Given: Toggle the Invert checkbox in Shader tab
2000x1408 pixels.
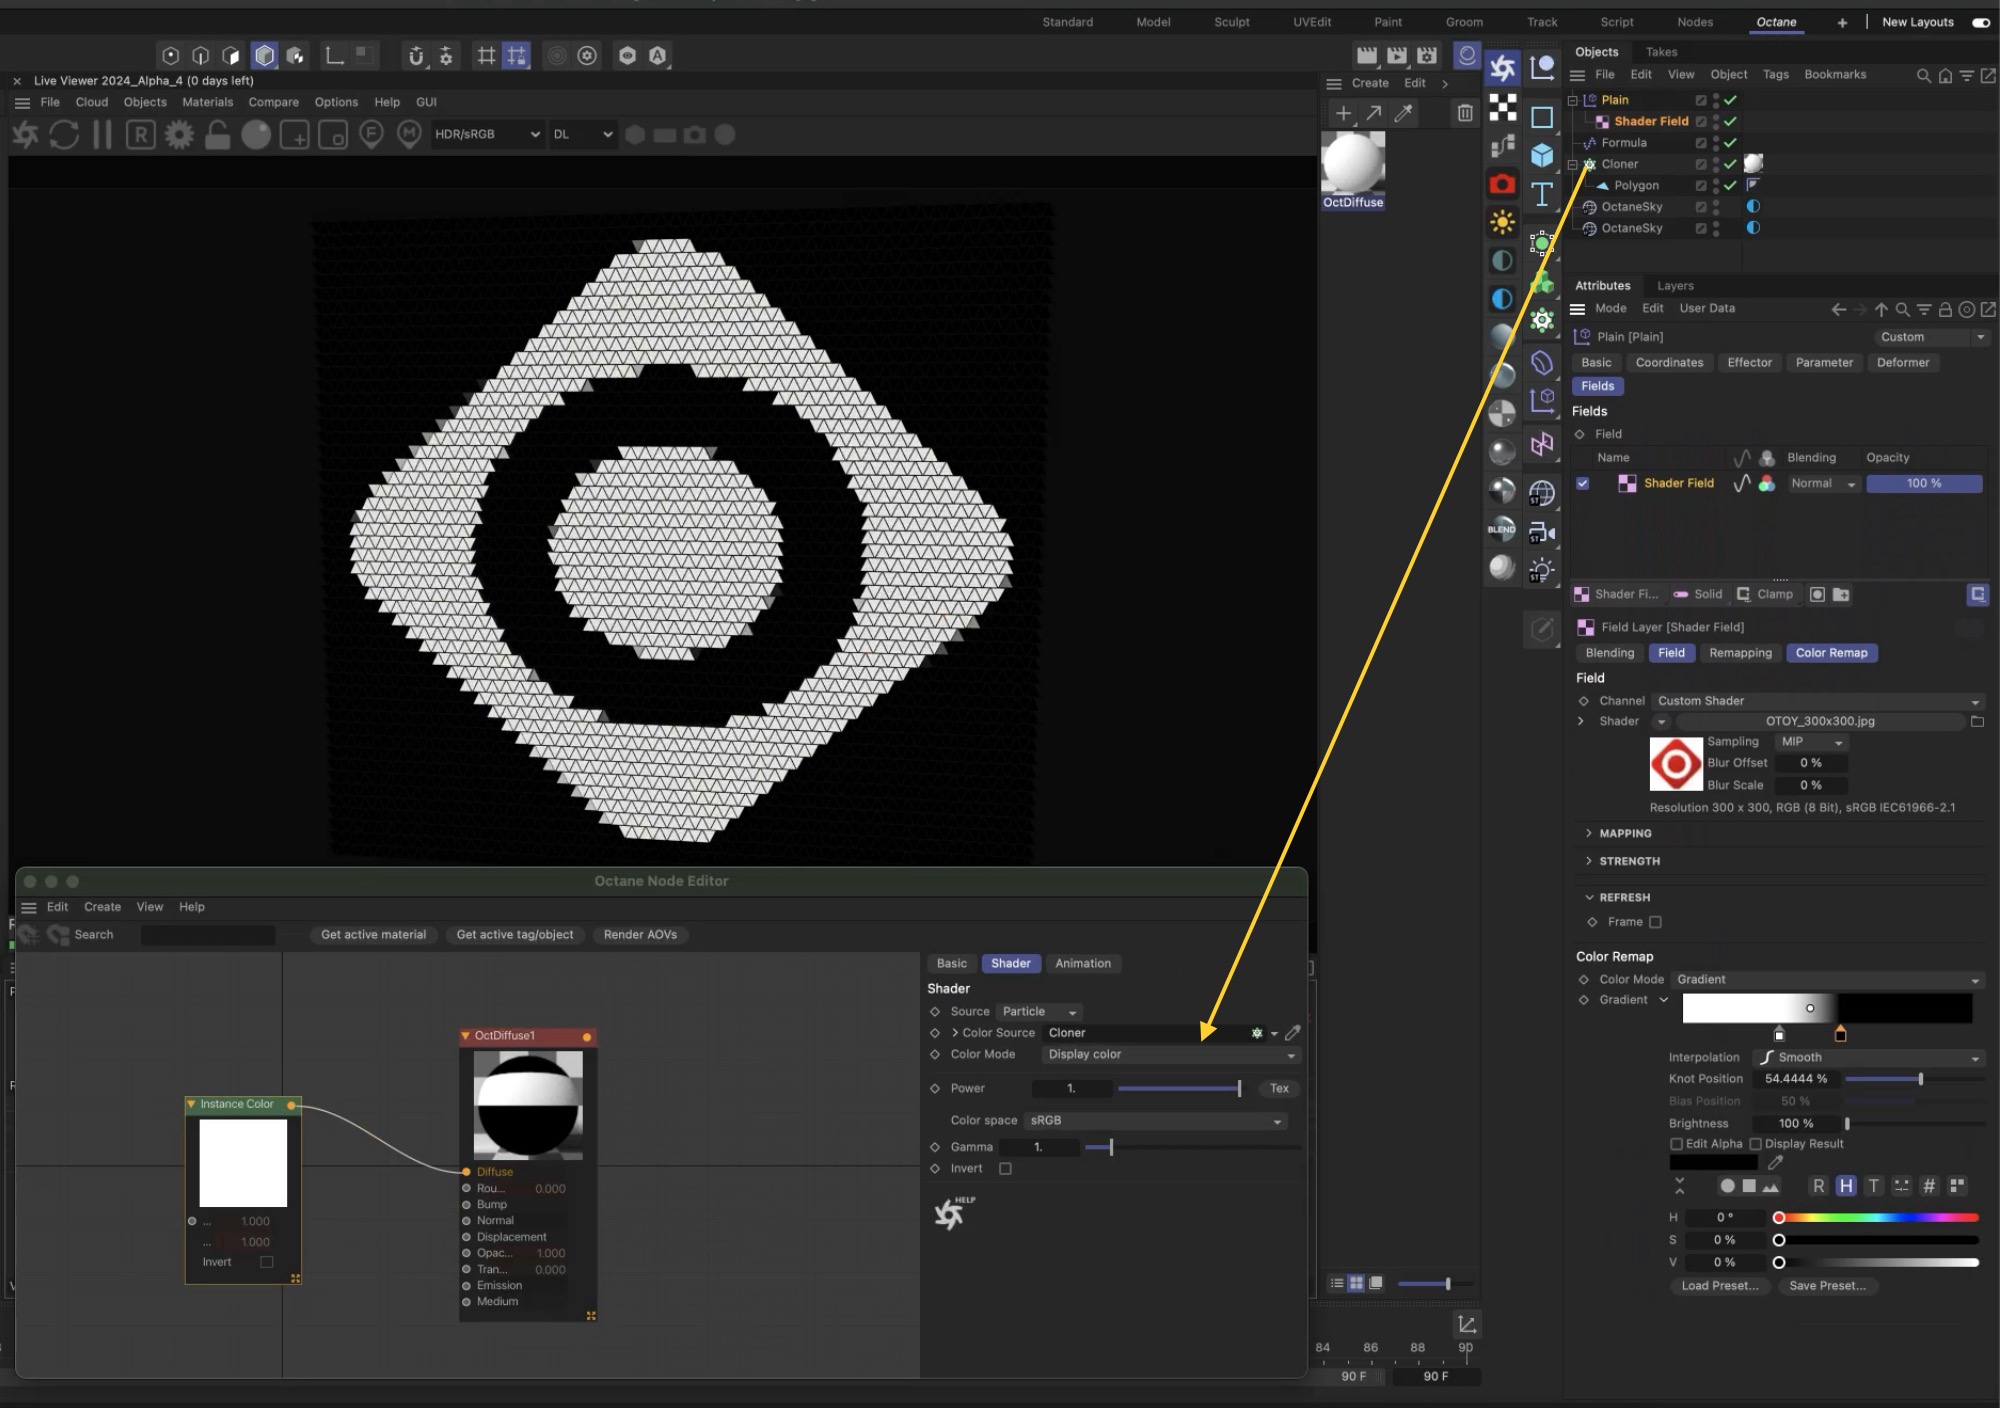Looking at the screenshot, I should [x=1005, y=1169].
